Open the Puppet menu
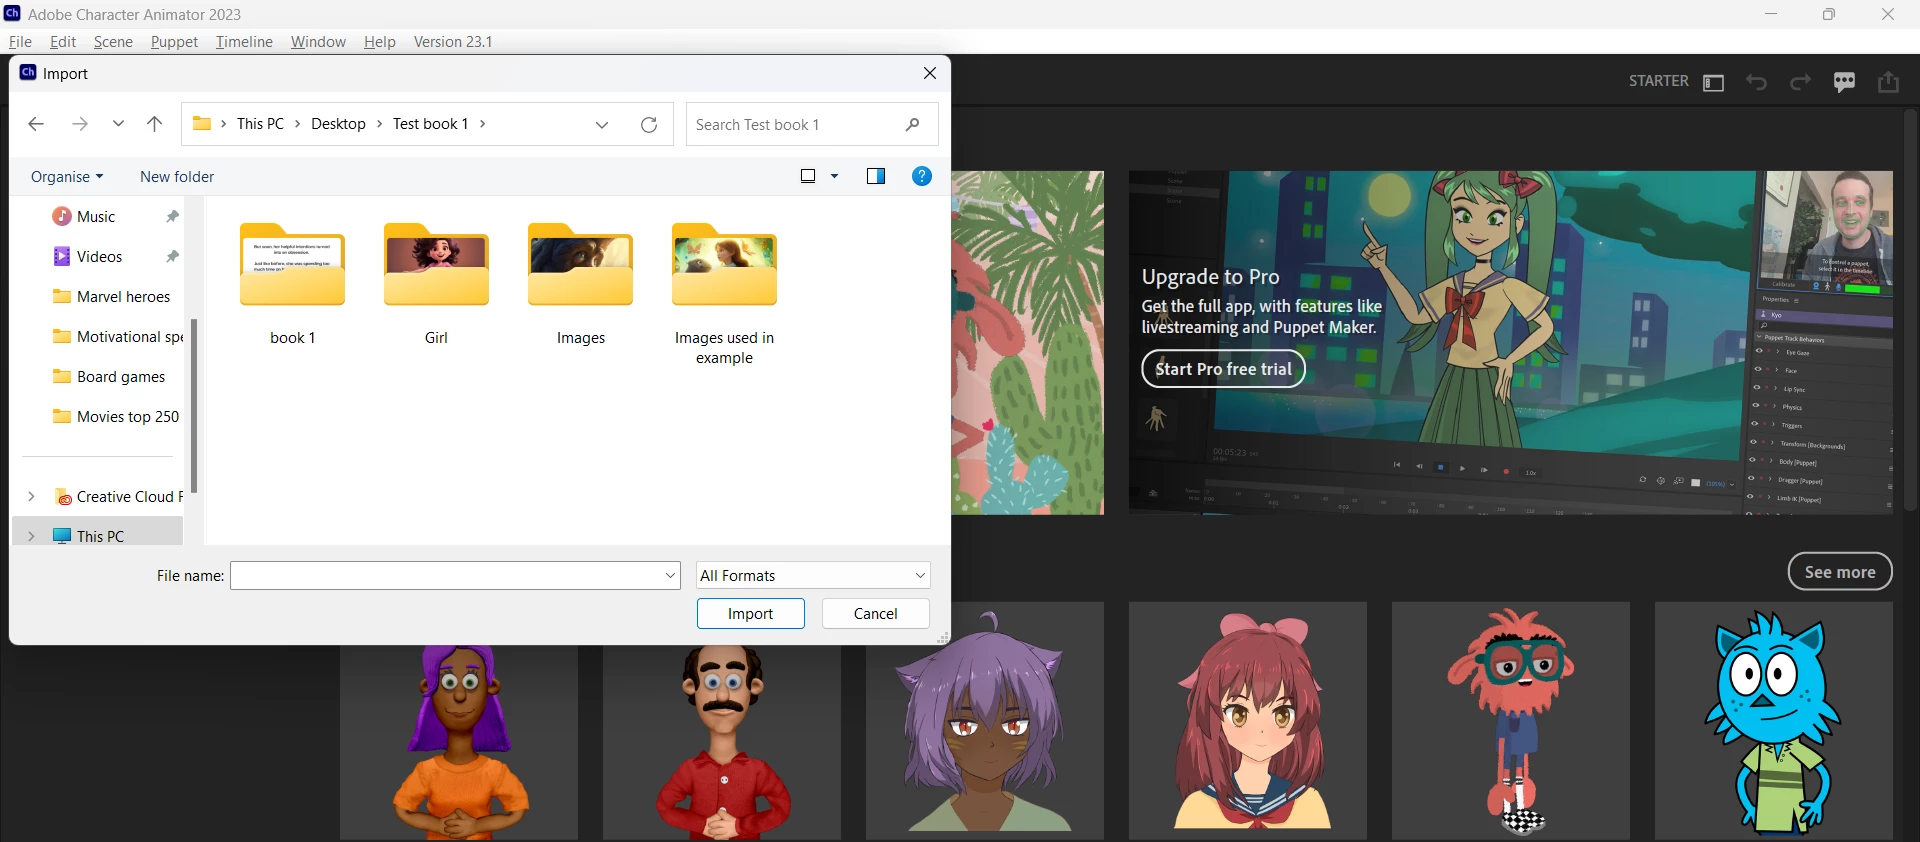The width and height of the screenshot is (1920, 842). click(x=174, y=42)
